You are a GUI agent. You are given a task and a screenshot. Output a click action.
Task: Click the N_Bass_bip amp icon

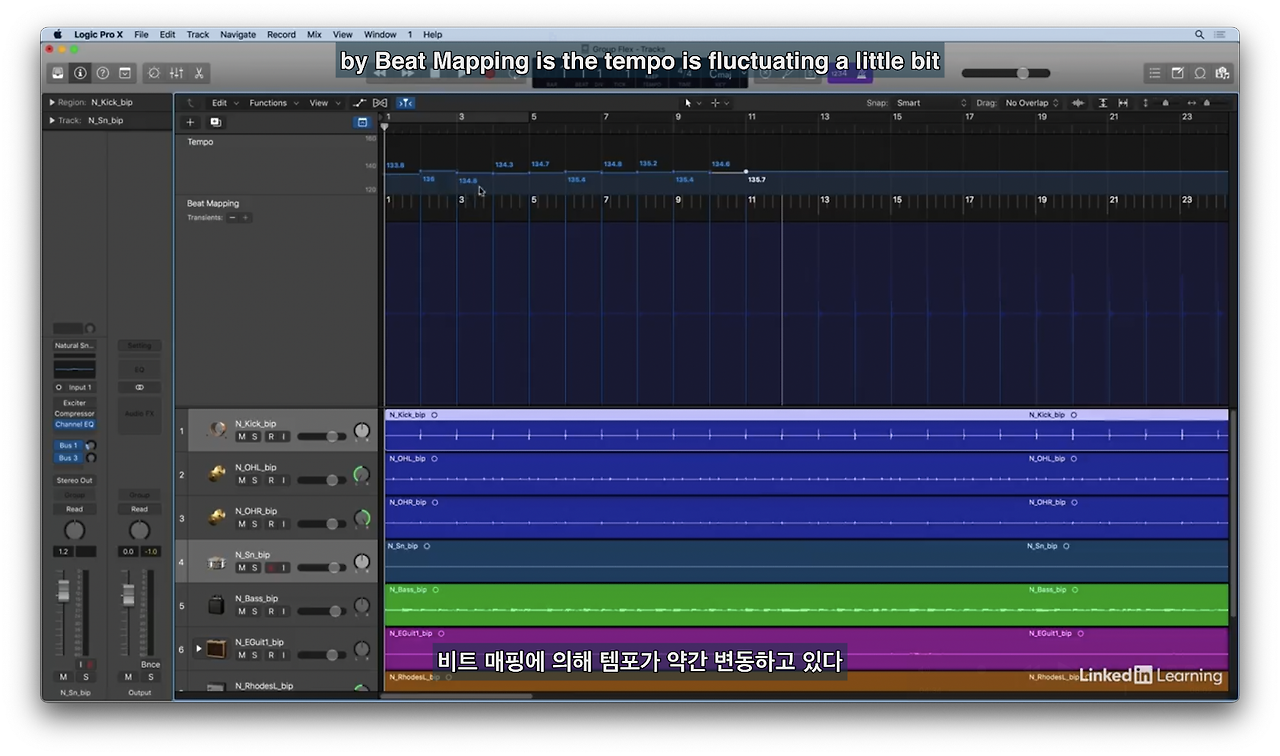click(216, 605)
